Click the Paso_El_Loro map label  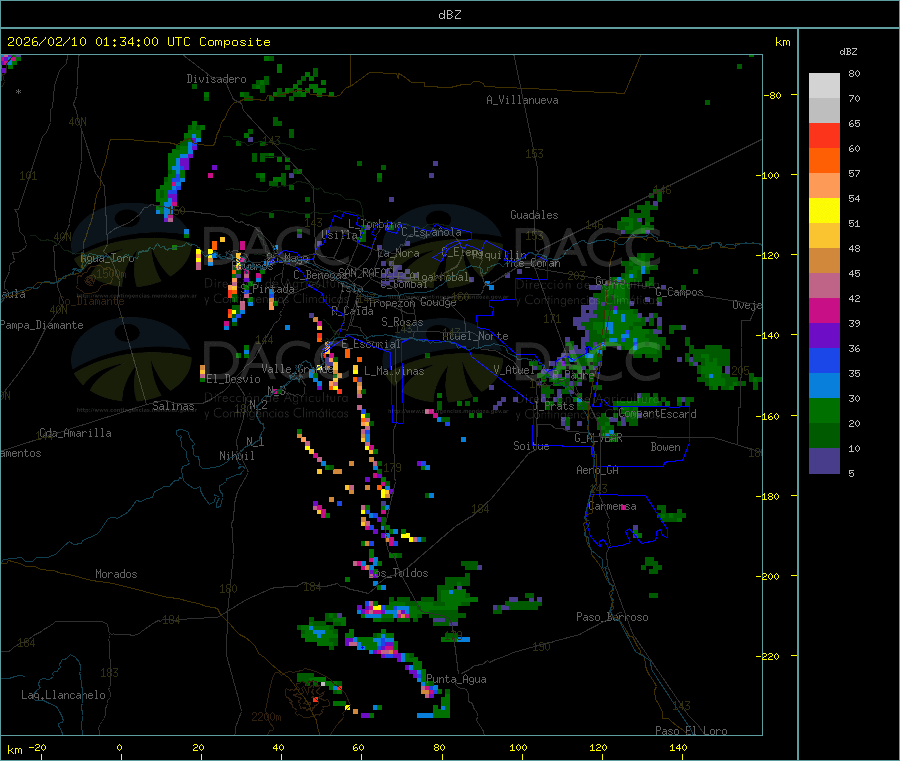tap(691, 731)
